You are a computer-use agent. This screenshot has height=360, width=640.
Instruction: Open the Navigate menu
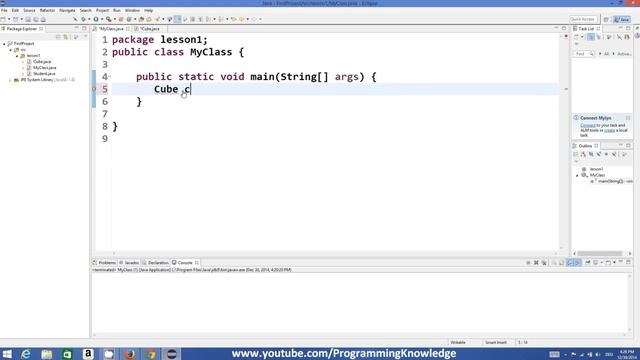point(67,10)
